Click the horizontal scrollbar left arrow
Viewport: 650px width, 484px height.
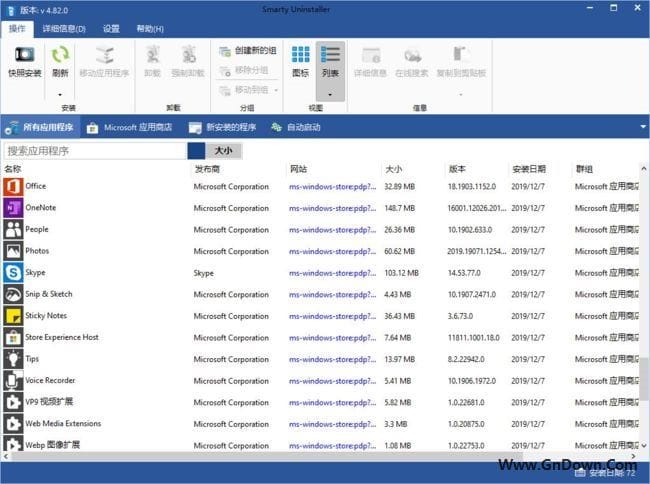6,456
